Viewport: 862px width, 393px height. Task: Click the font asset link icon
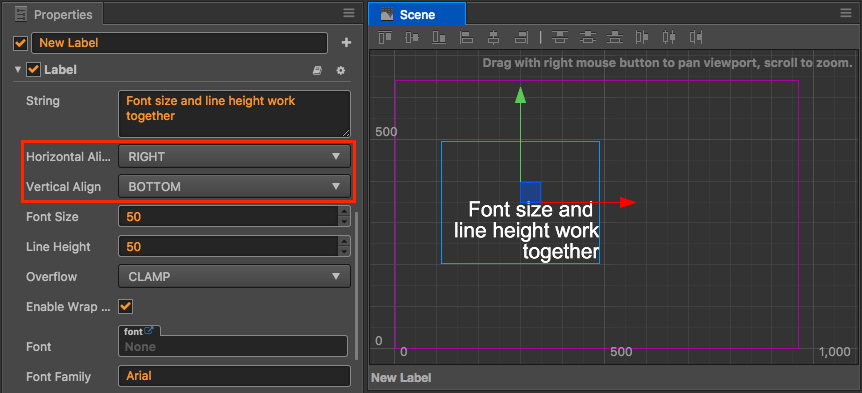coord(148,331)
